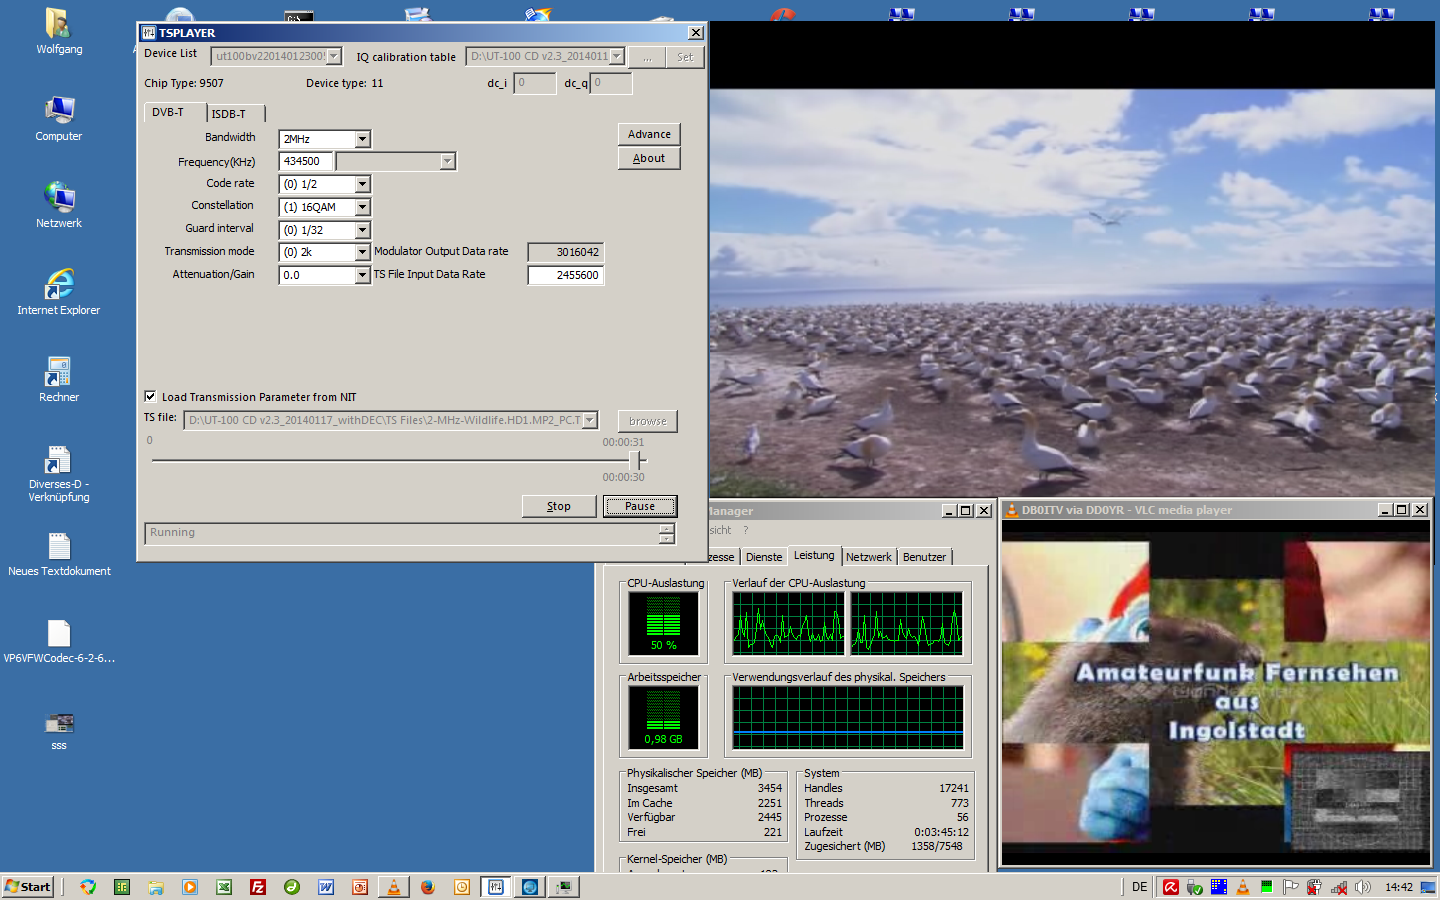Launch Firefox from the taskbar
1440x900 pixels.
point(428,887)
